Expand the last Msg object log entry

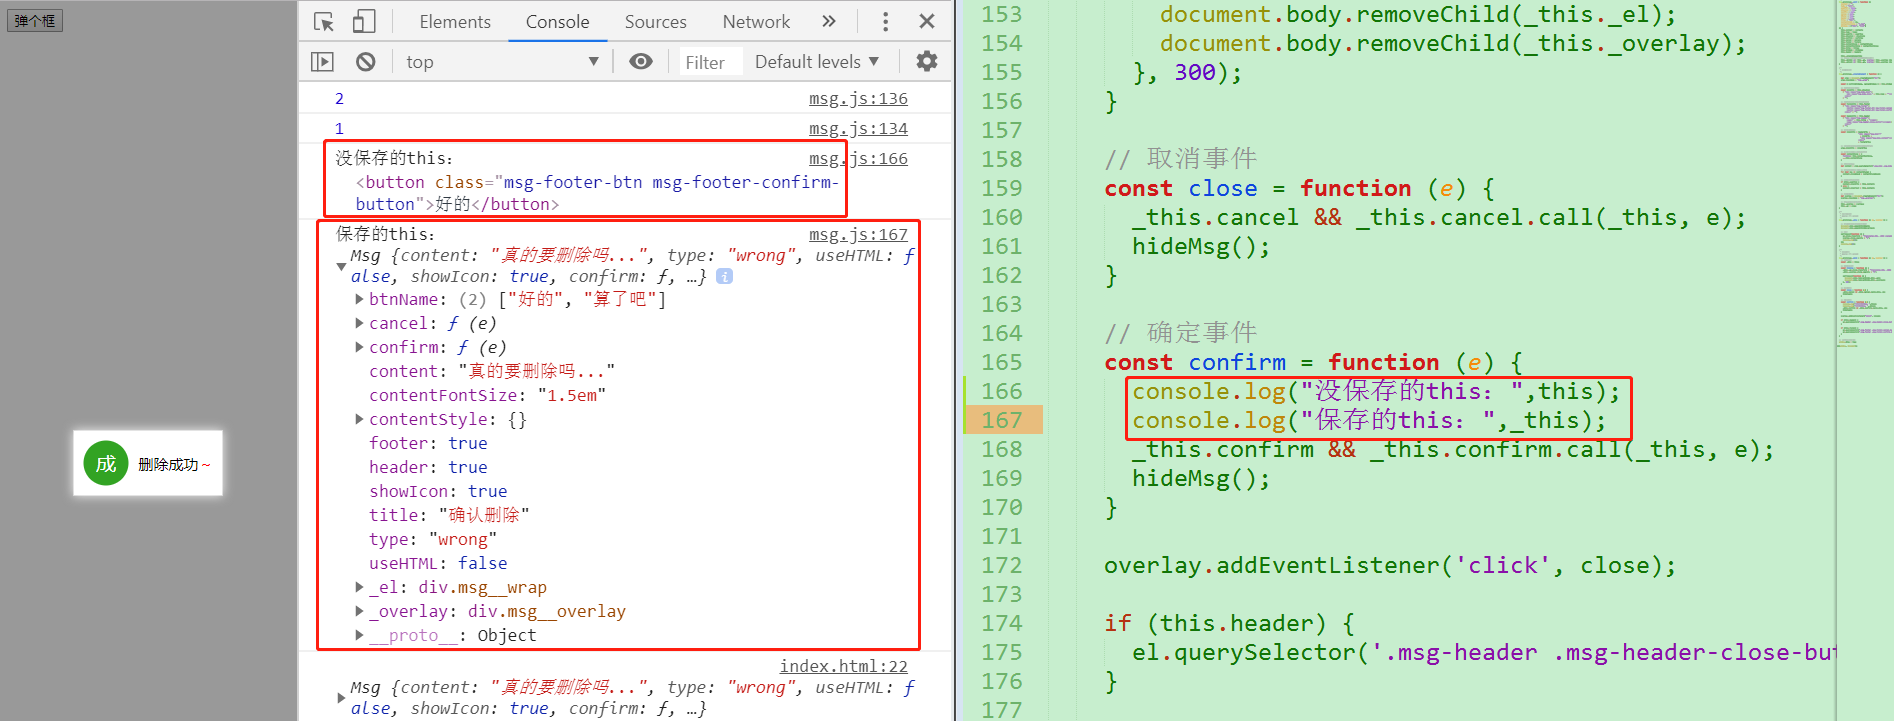[x=342, y=698]
